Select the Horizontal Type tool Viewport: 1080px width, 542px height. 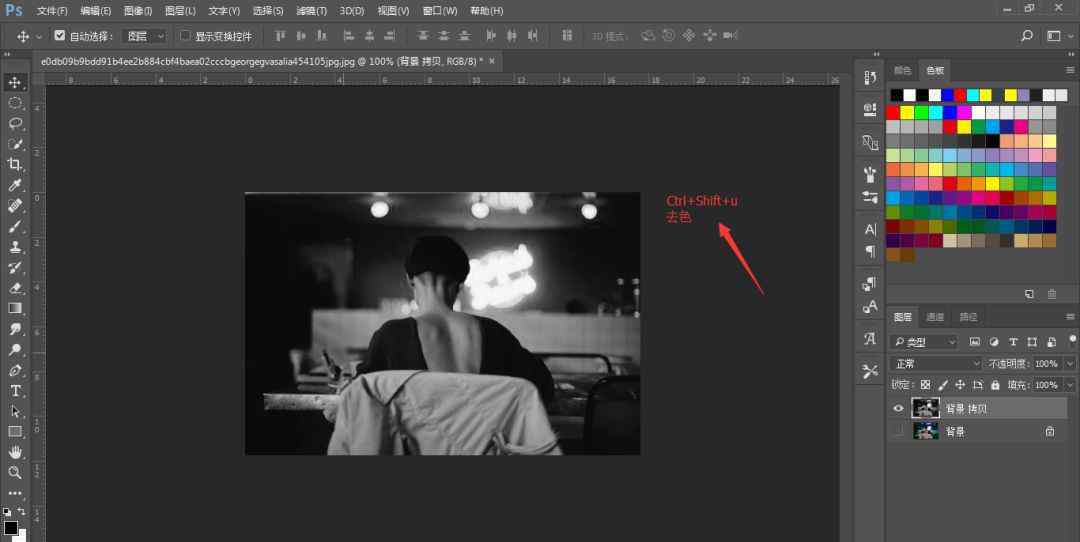pyautogui.click(x=15, y=390)
